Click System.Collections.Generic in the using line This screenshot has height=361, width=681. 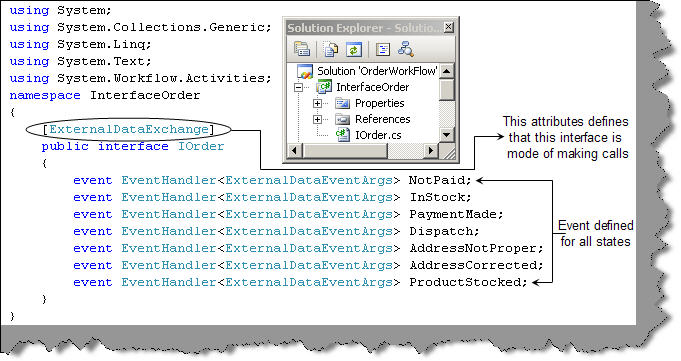161,27
